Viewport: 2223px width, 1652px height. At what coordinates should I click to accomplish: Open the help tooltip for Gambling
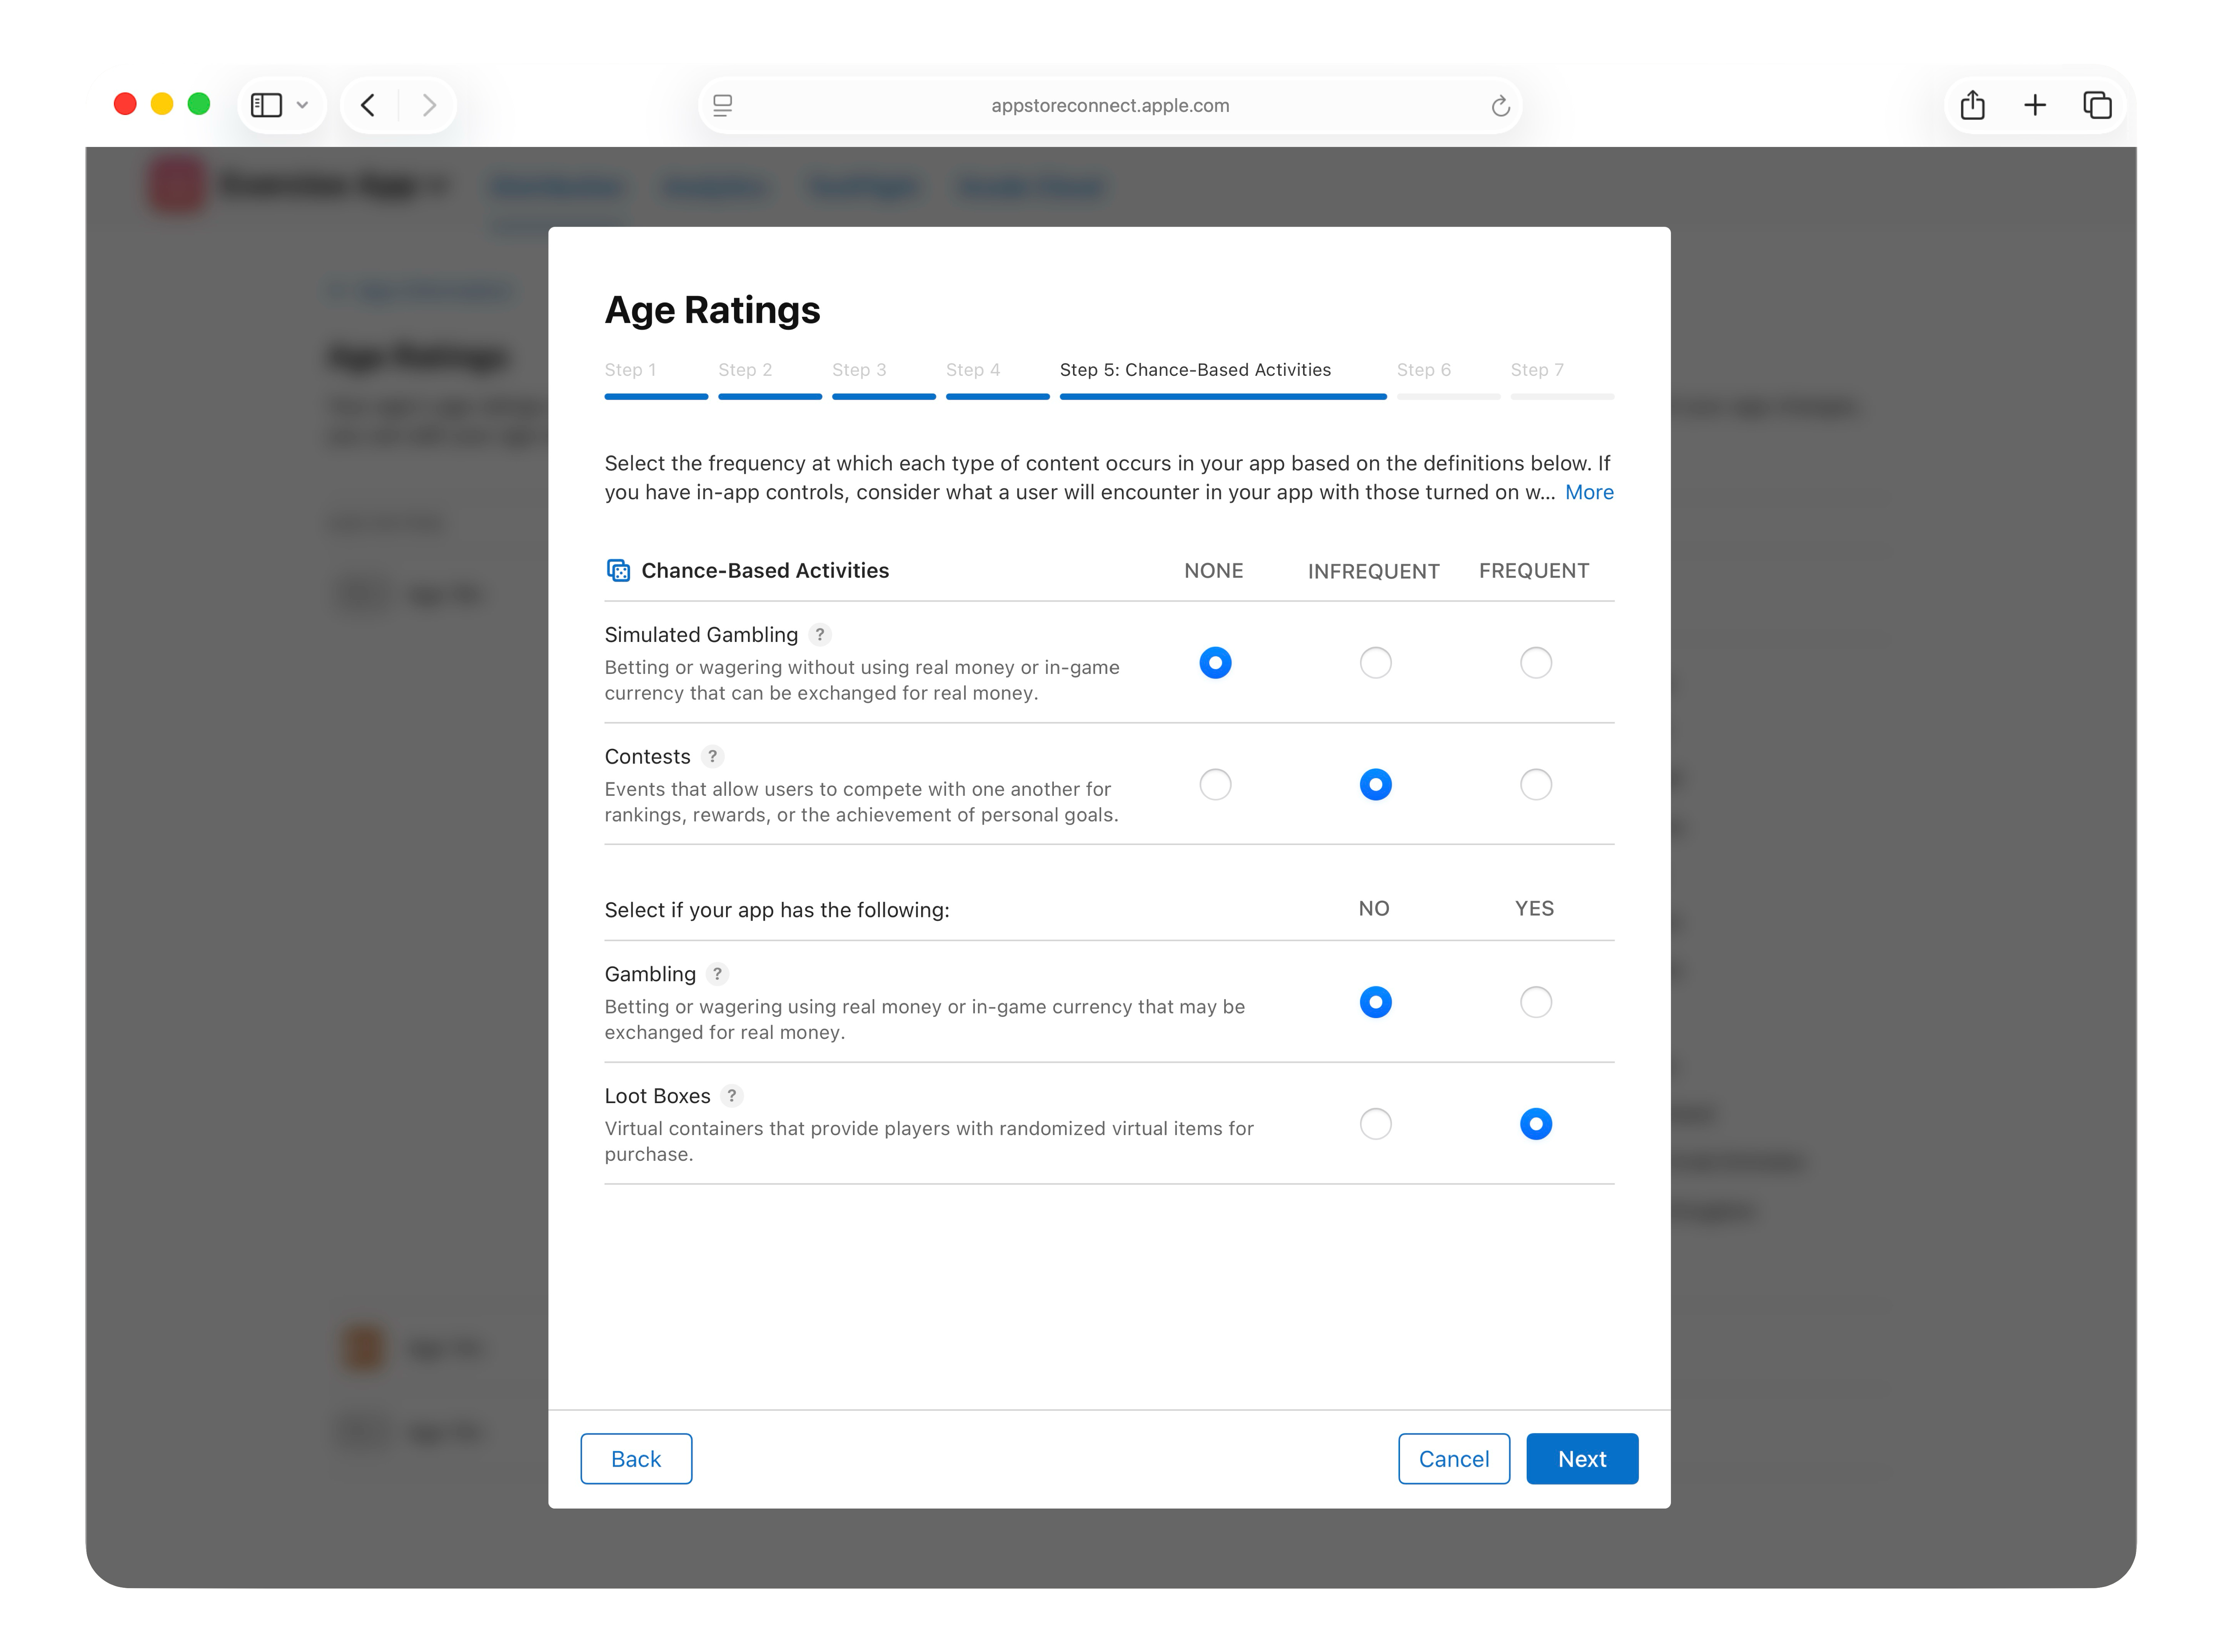pos(717,974)
